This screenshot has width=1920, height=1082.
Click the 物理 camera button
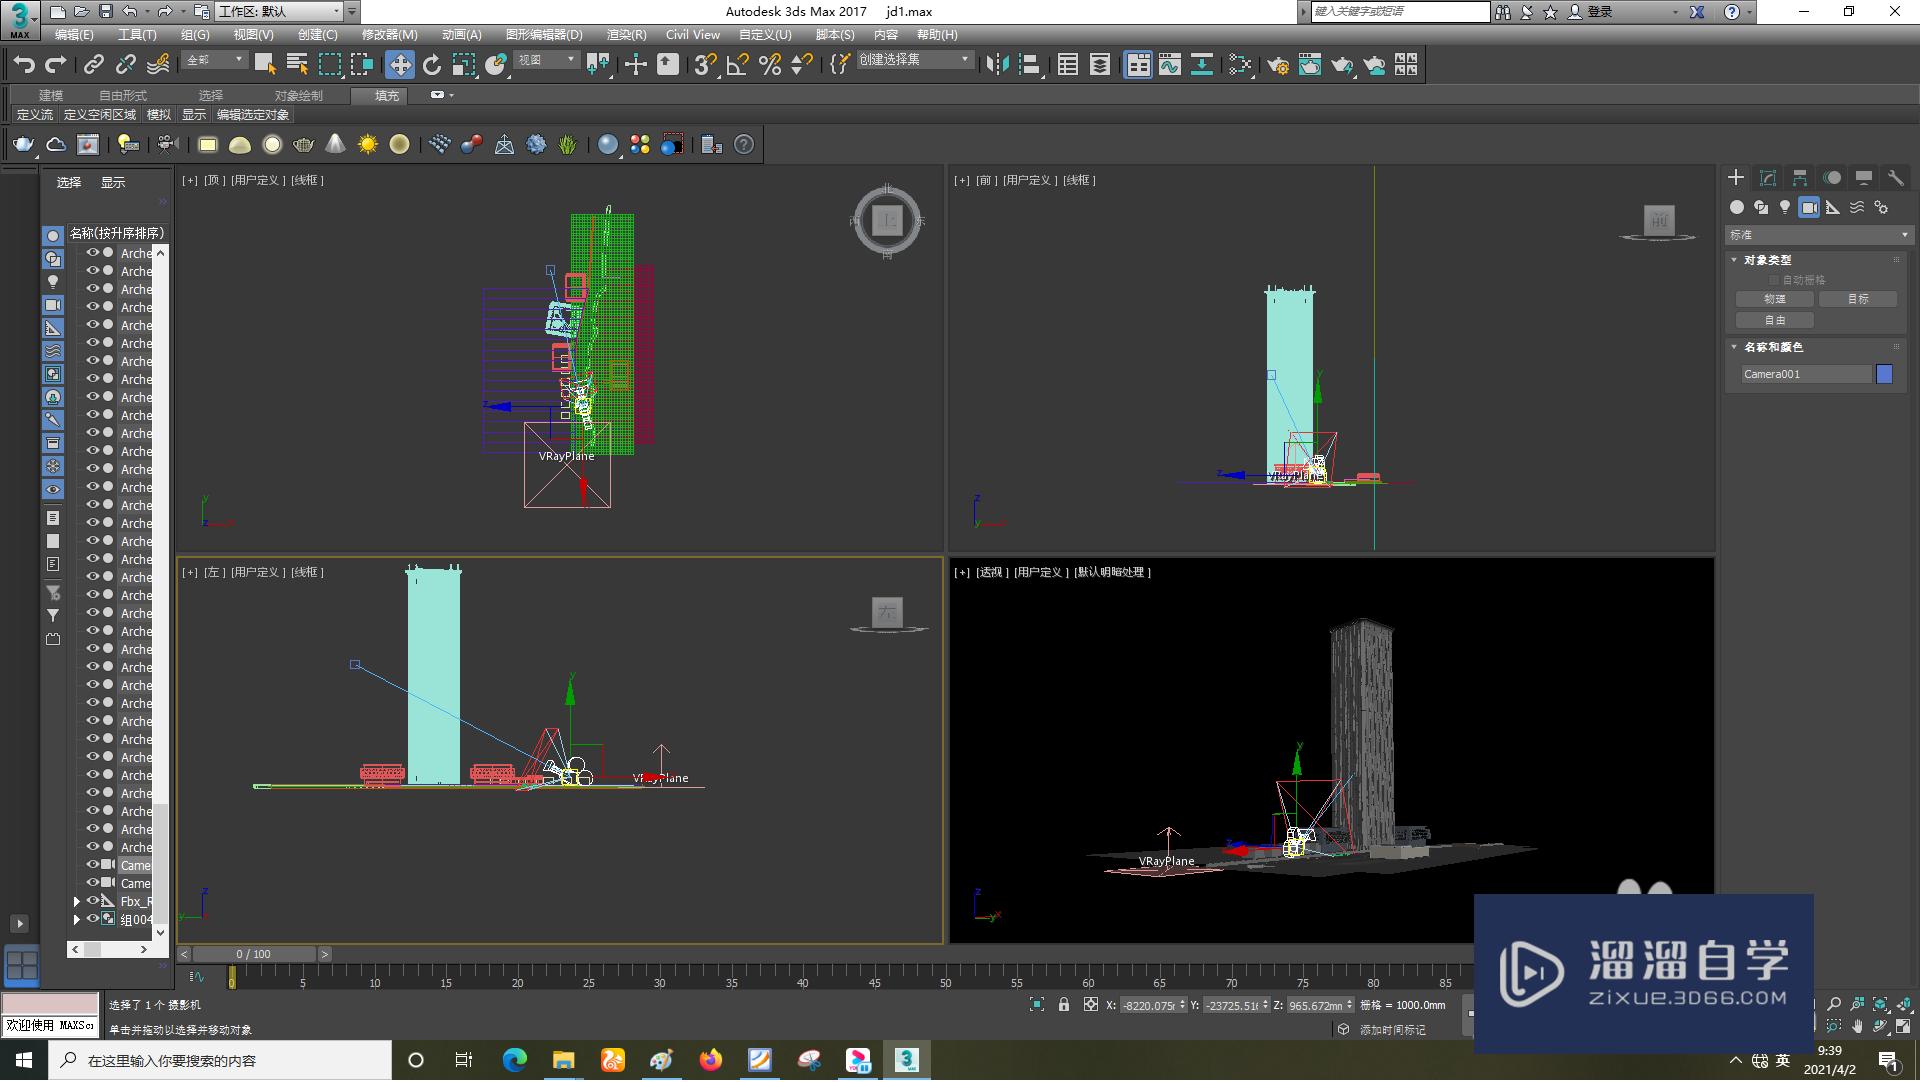(x=1775, y=299)
